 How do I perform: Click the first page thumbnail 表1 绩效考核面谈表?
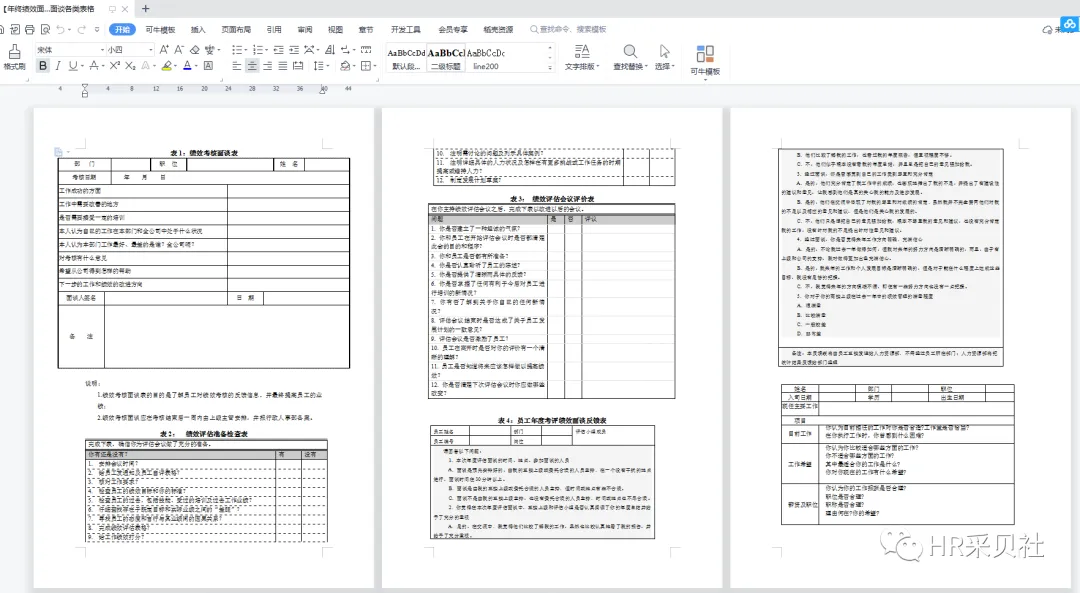204,347
